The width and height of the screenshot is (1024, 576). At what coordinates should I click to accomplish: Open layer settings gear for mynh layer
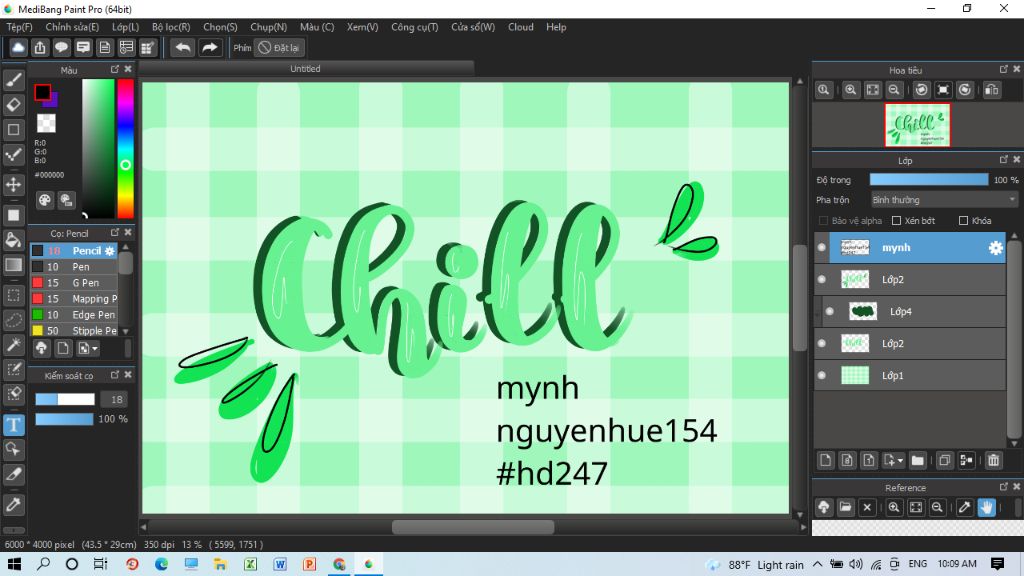pos(995,248)
